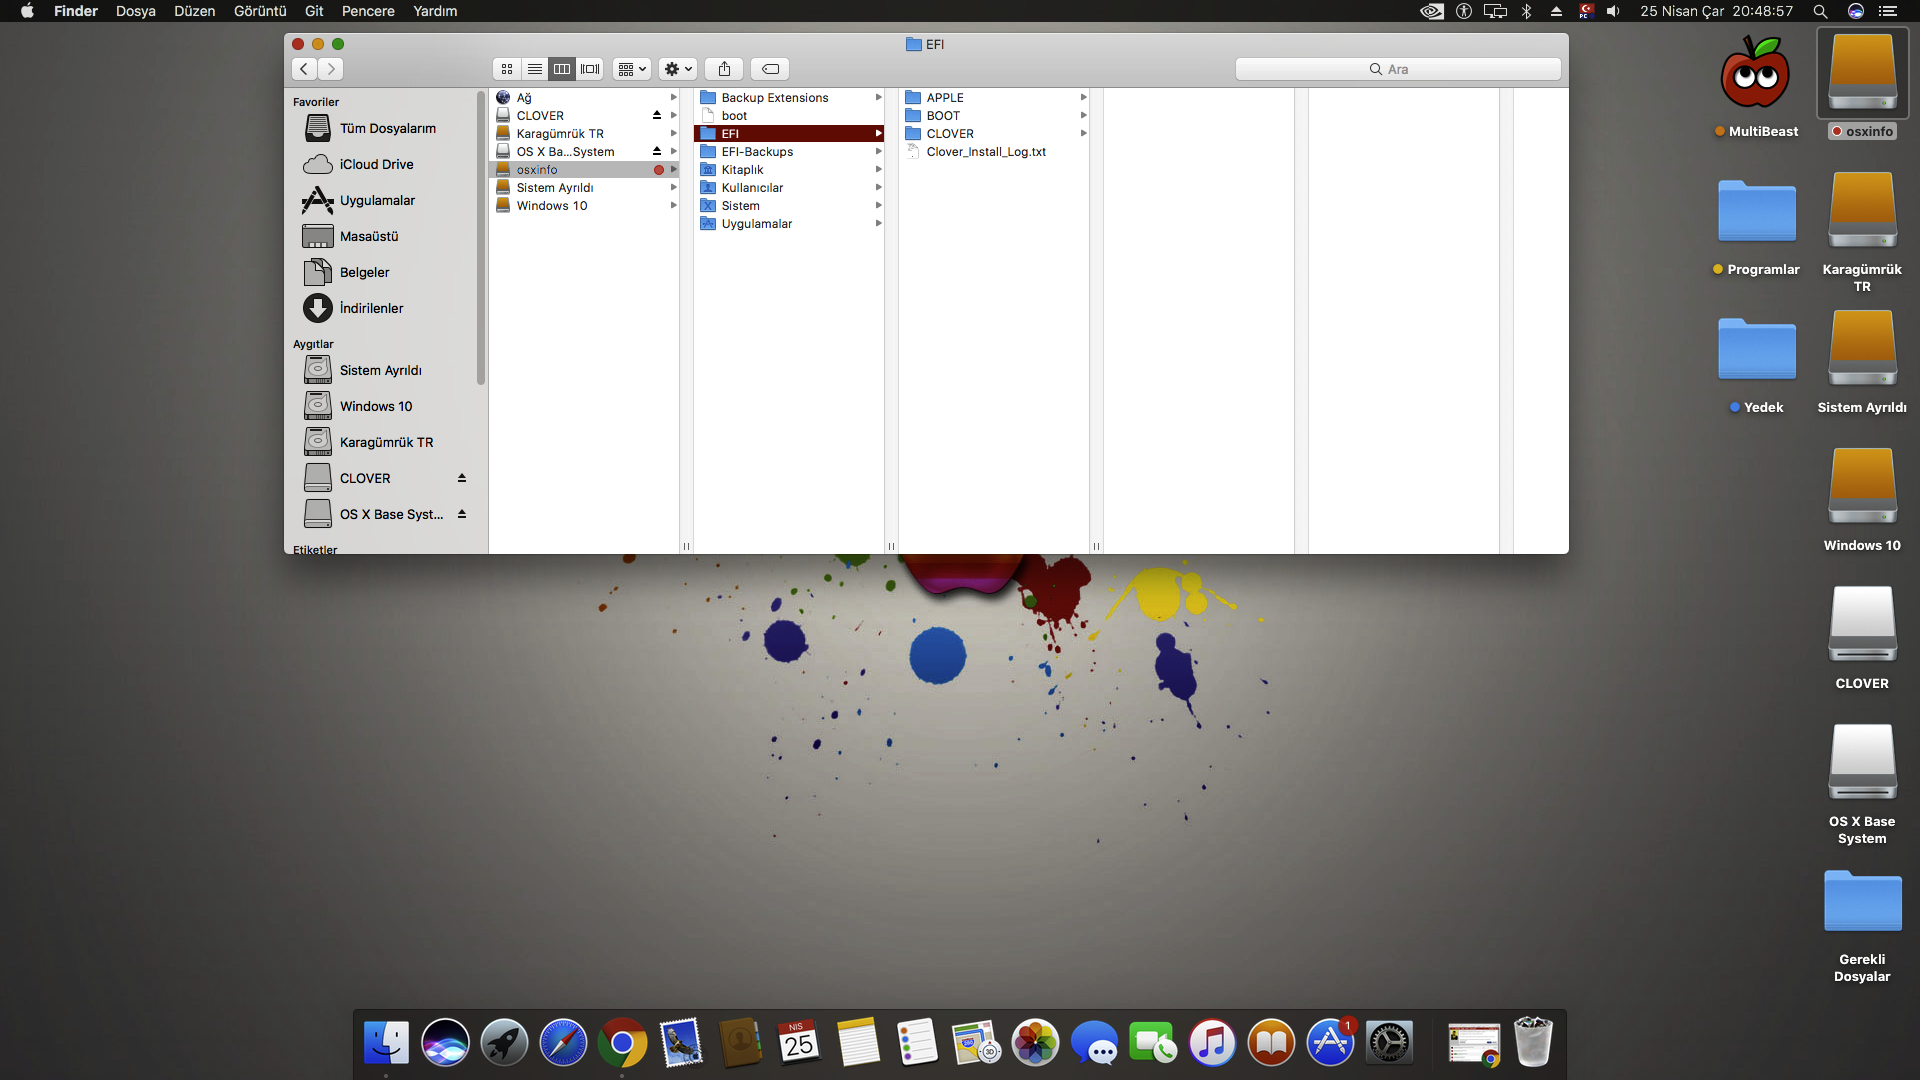Select İndirilenler in sidebar favorites

[371, 308]
